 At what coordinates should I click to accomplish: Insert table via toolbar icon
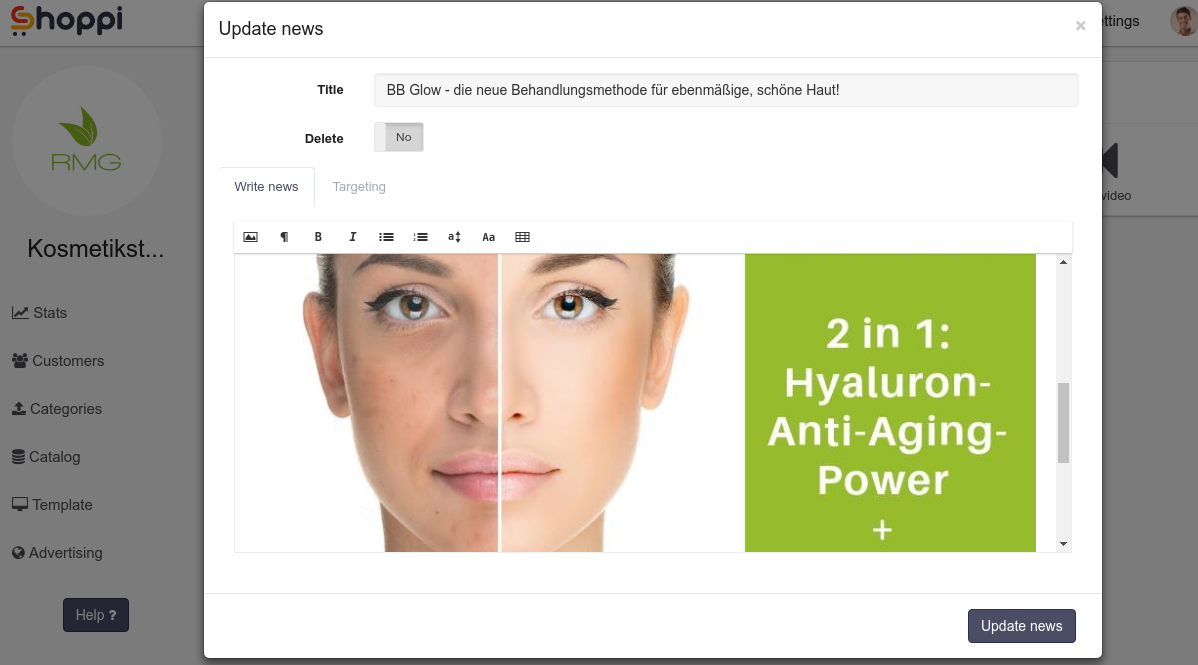point(523,237)
